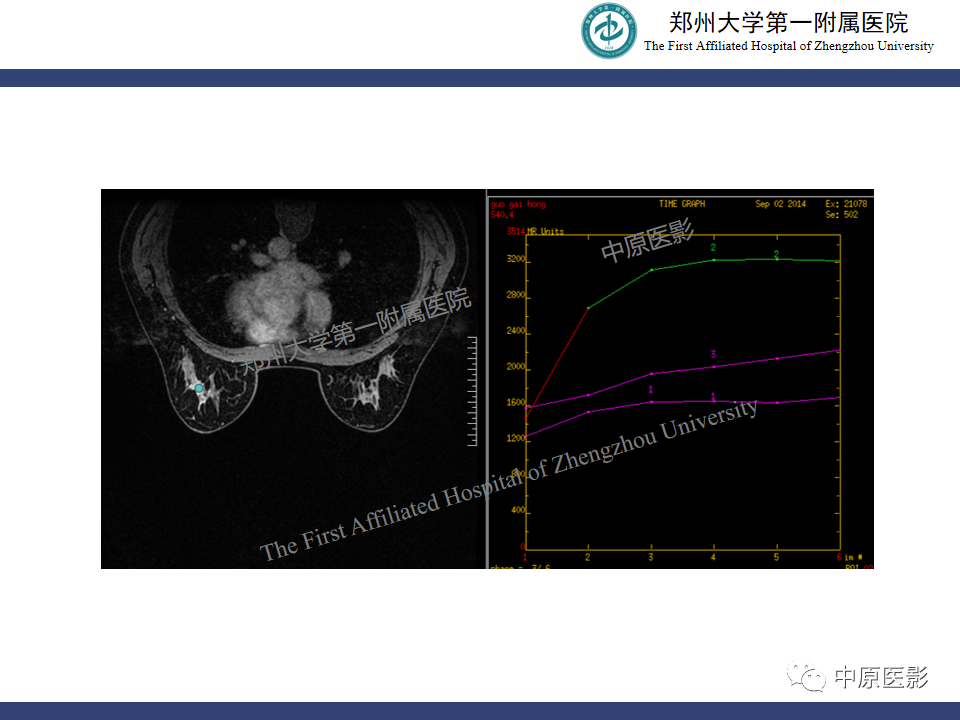Image resolution: width=960 pixels, height=720 pixels.
Task: Click the red 'S40.4' slice label
Action: tap(502, 215)
